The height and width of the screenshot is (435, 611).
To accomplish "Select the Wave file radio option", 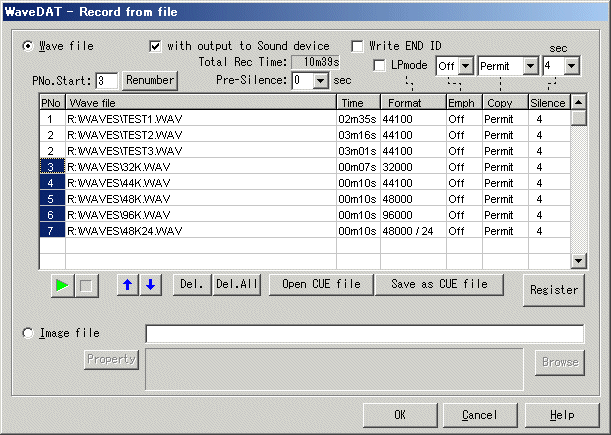I will (x=28, y=46).
